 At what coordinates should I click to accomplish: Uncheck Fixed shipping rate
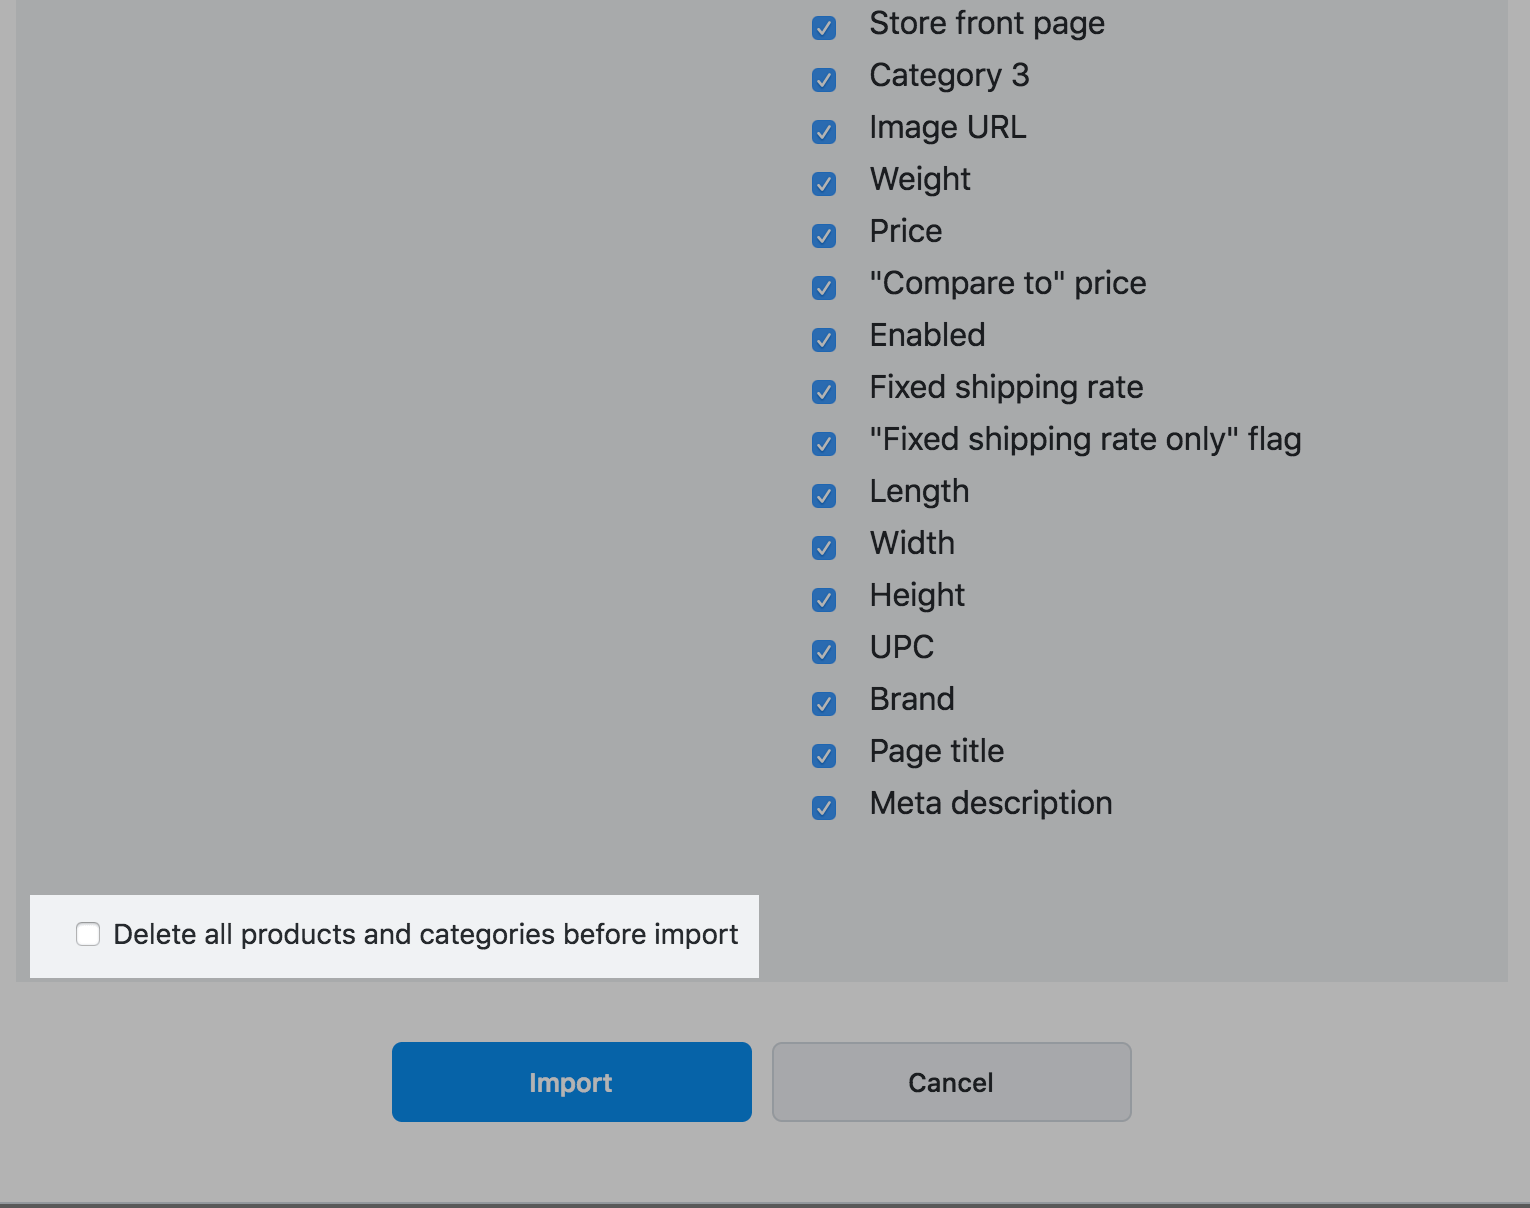[x=823, y=392]
